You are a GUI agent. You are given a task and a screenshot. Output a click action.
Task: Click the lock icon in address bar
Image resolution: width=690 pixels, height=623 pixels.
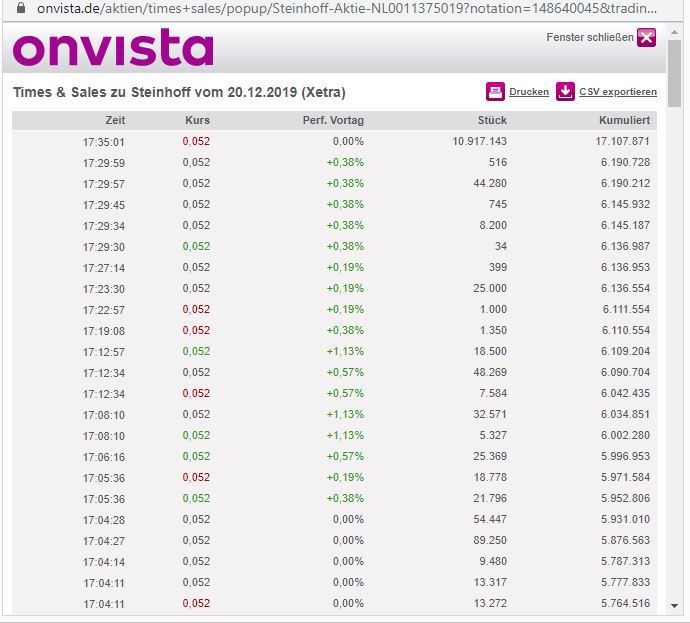tap(21, 8)
